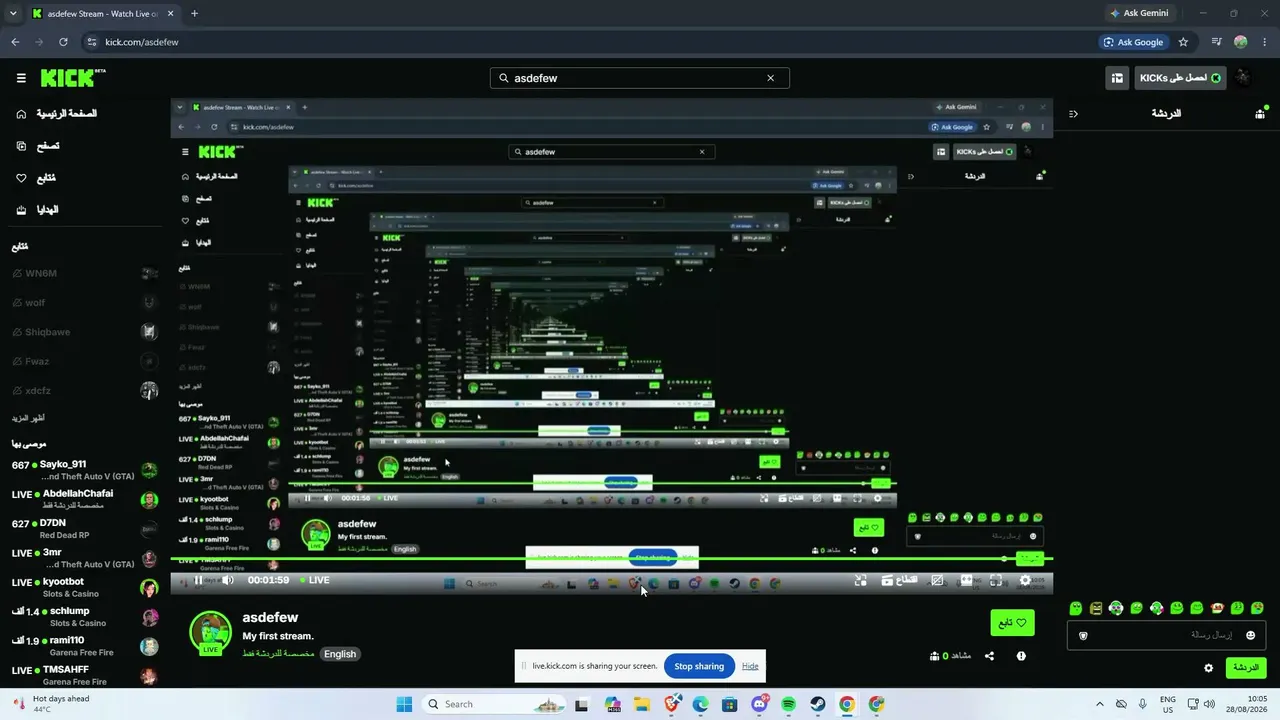This screenshot has width=1280, height=720.
Task: Pause the live stream video
Action: (198, 580)
